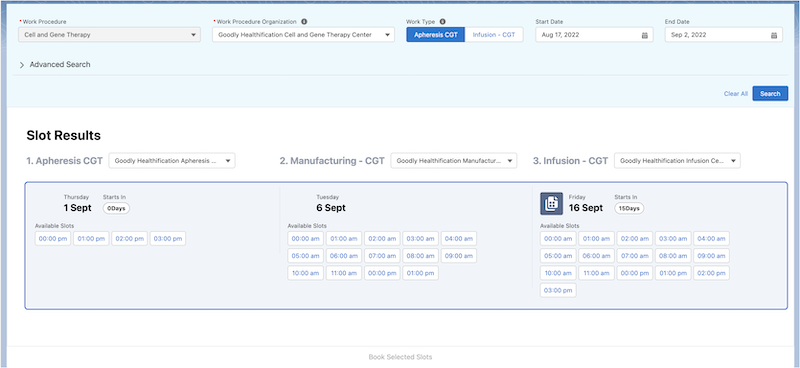Open the Work Procedure Organization dropdown

pyautogui.click(x=304, y=35)
